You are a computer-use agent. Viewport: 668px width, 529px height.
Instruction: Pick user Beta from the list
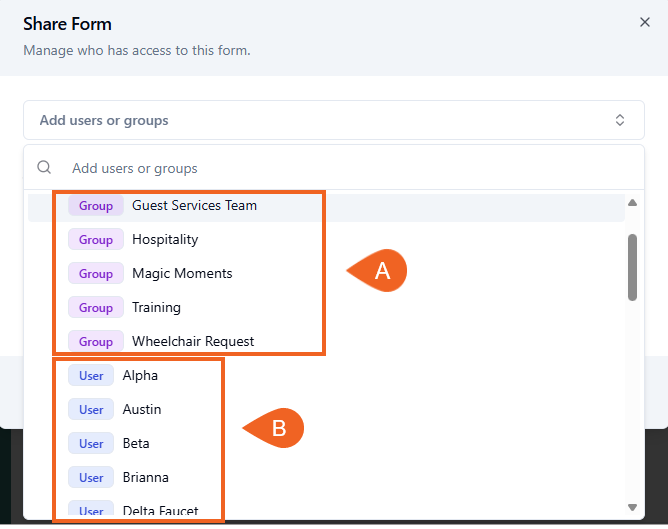[136, 444]
